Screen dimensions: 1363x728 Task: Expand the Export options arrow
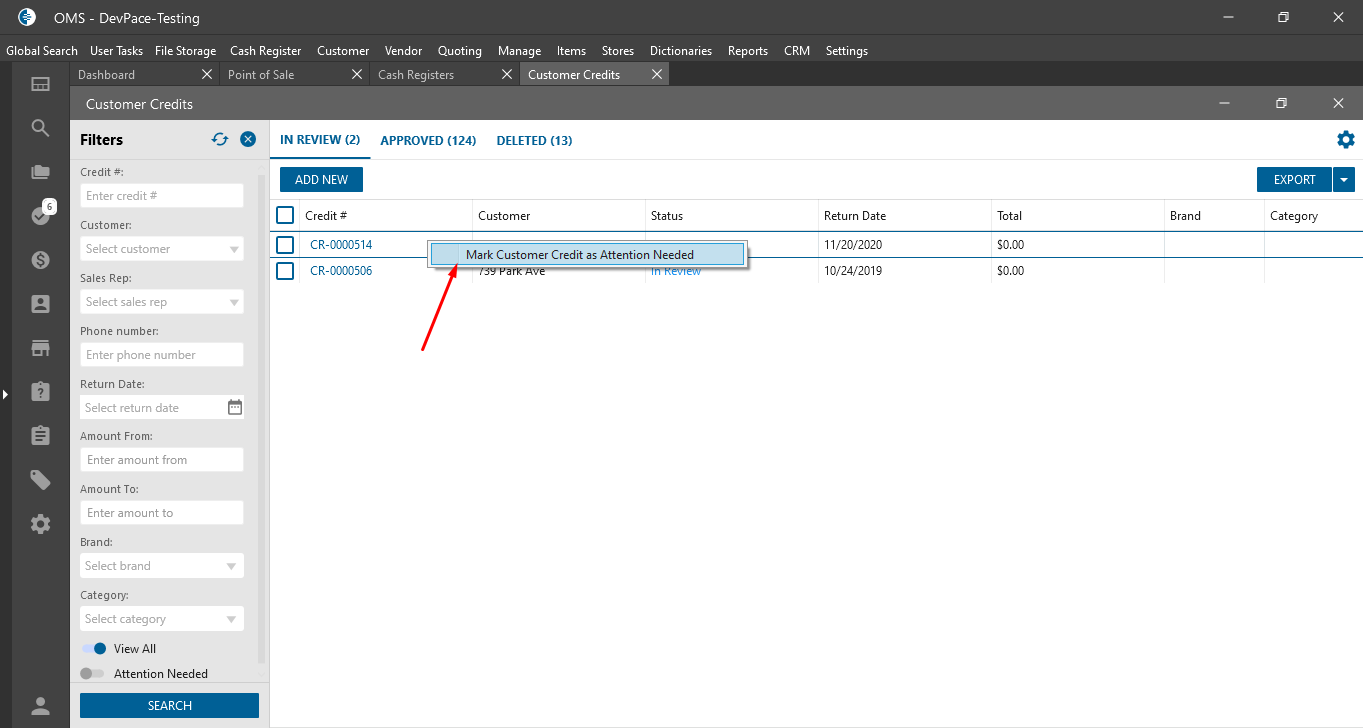pyautogui.click(x=1344, y=180)
